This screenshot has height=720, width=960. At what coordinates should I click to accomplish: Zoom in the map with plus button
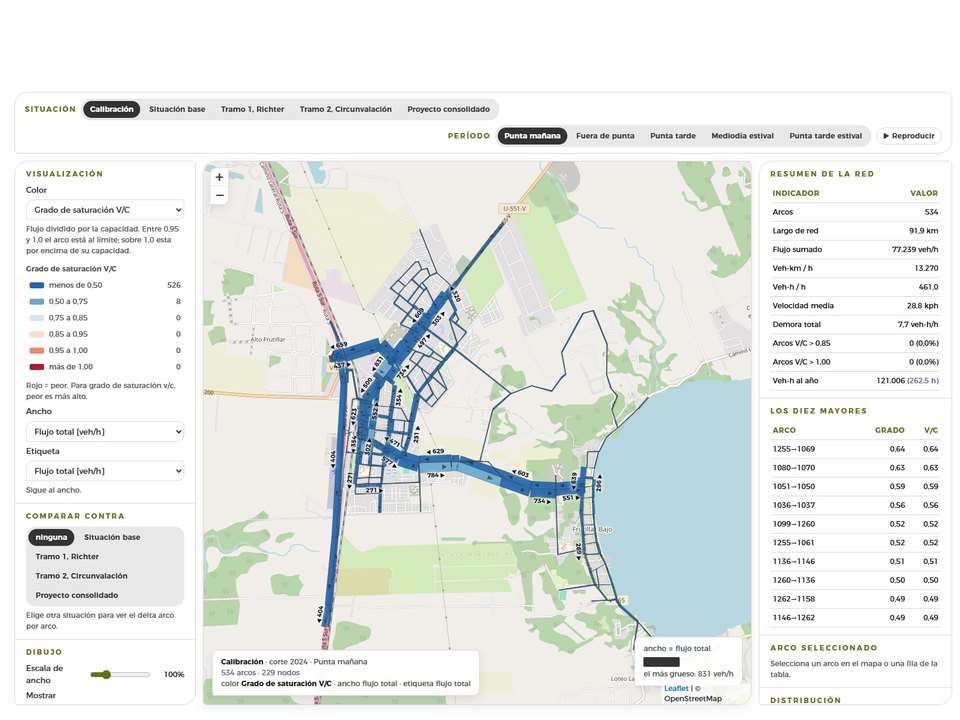[219, 177]
